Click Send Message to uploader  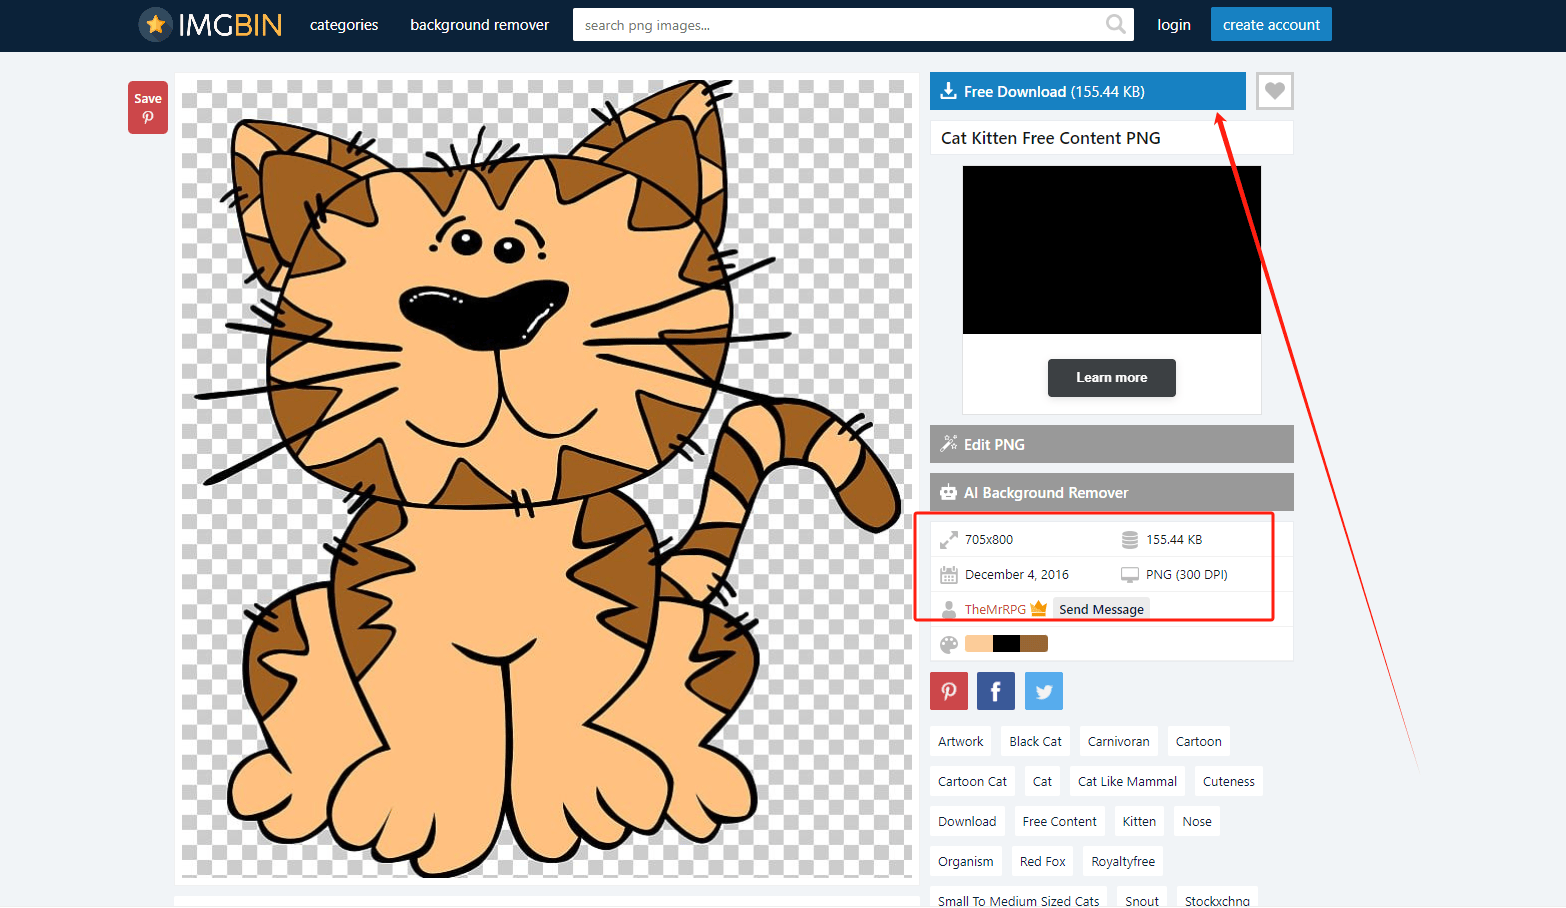click(1101, 609)
